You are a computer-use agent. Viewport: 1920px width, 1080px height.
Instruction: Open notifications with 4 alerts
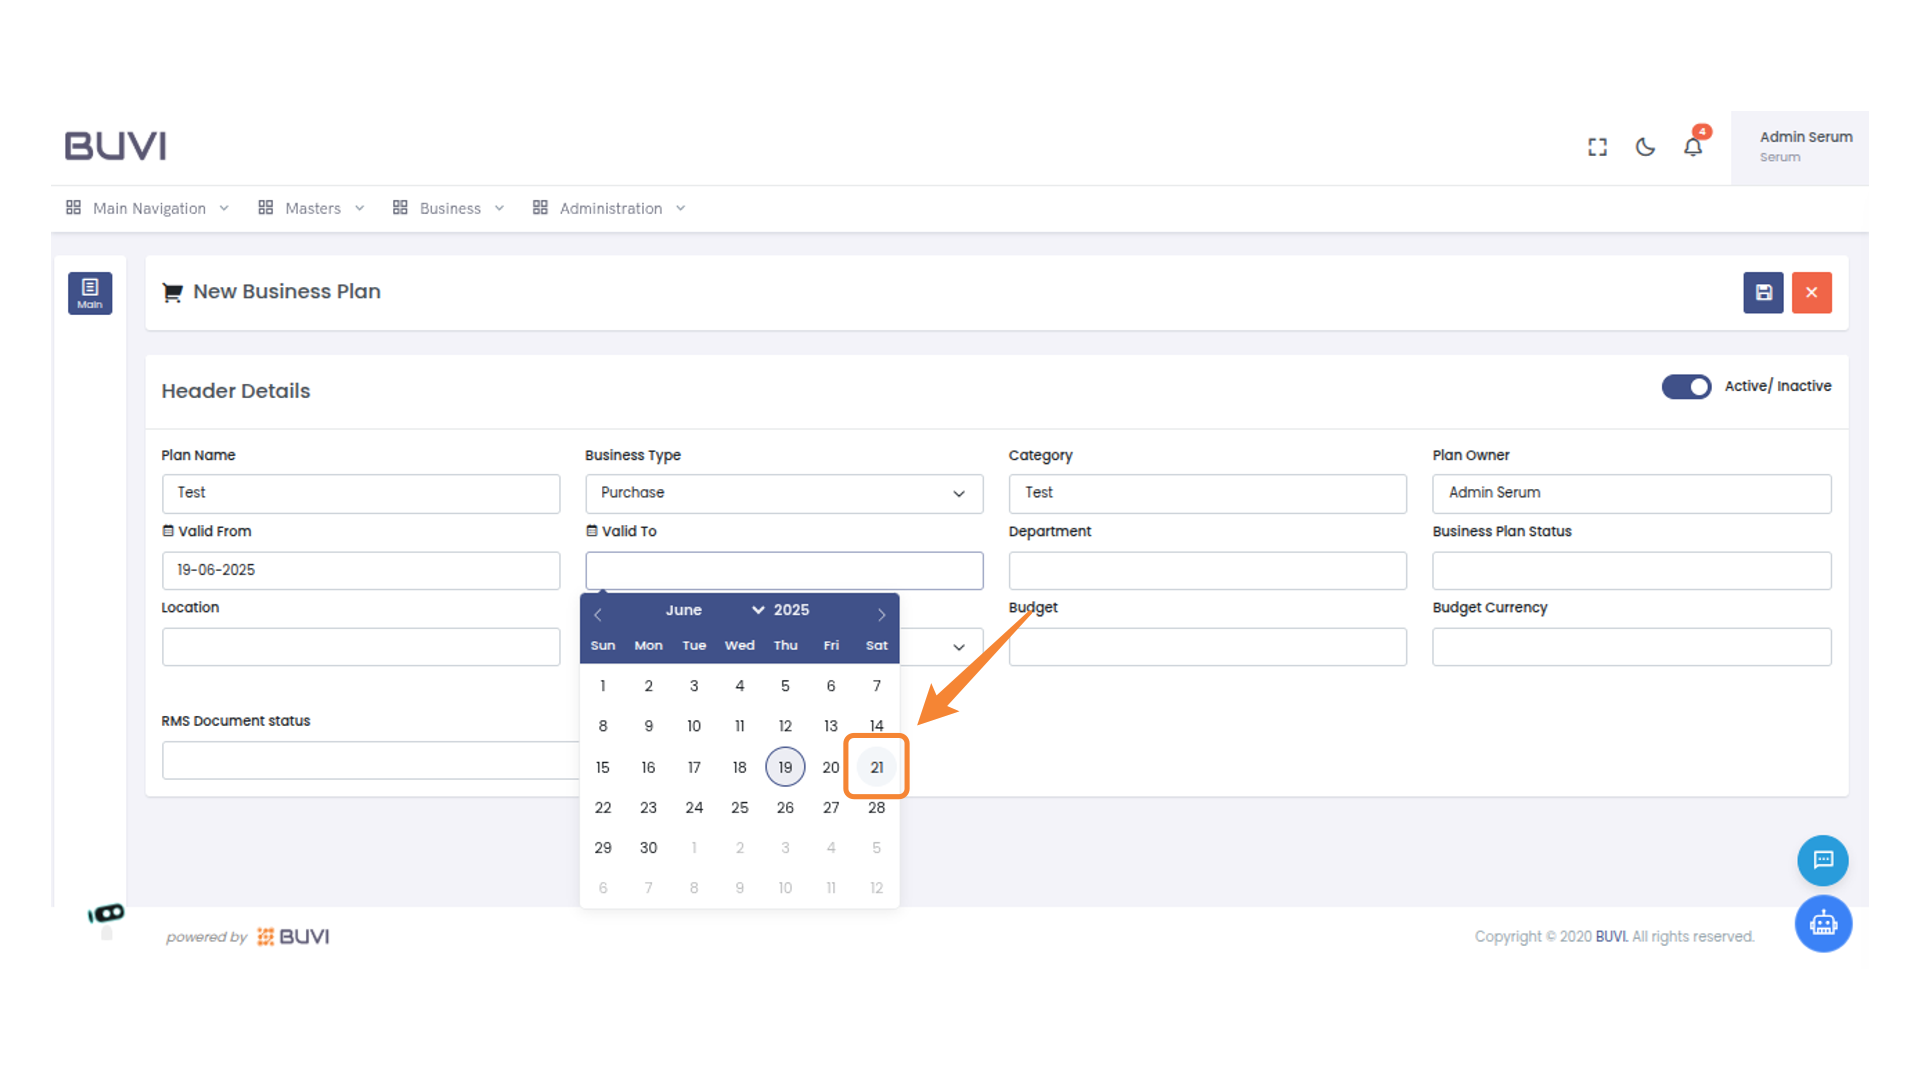click(1693, 146)
